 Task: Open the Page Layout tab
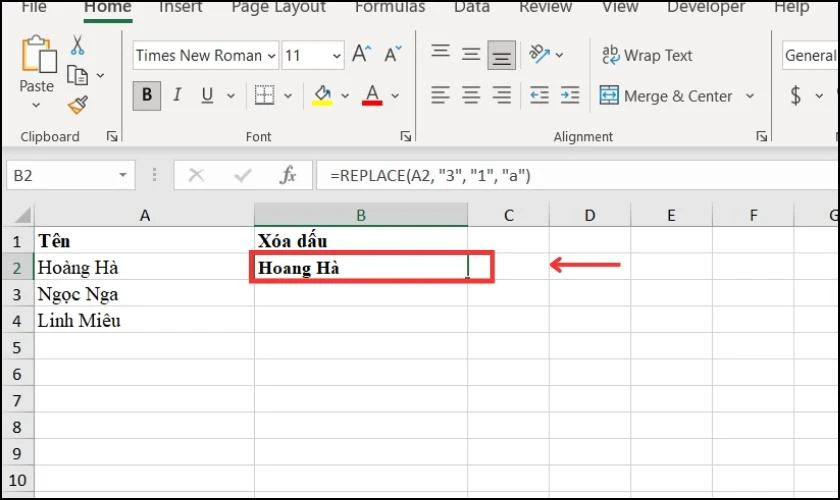(279, 8)
